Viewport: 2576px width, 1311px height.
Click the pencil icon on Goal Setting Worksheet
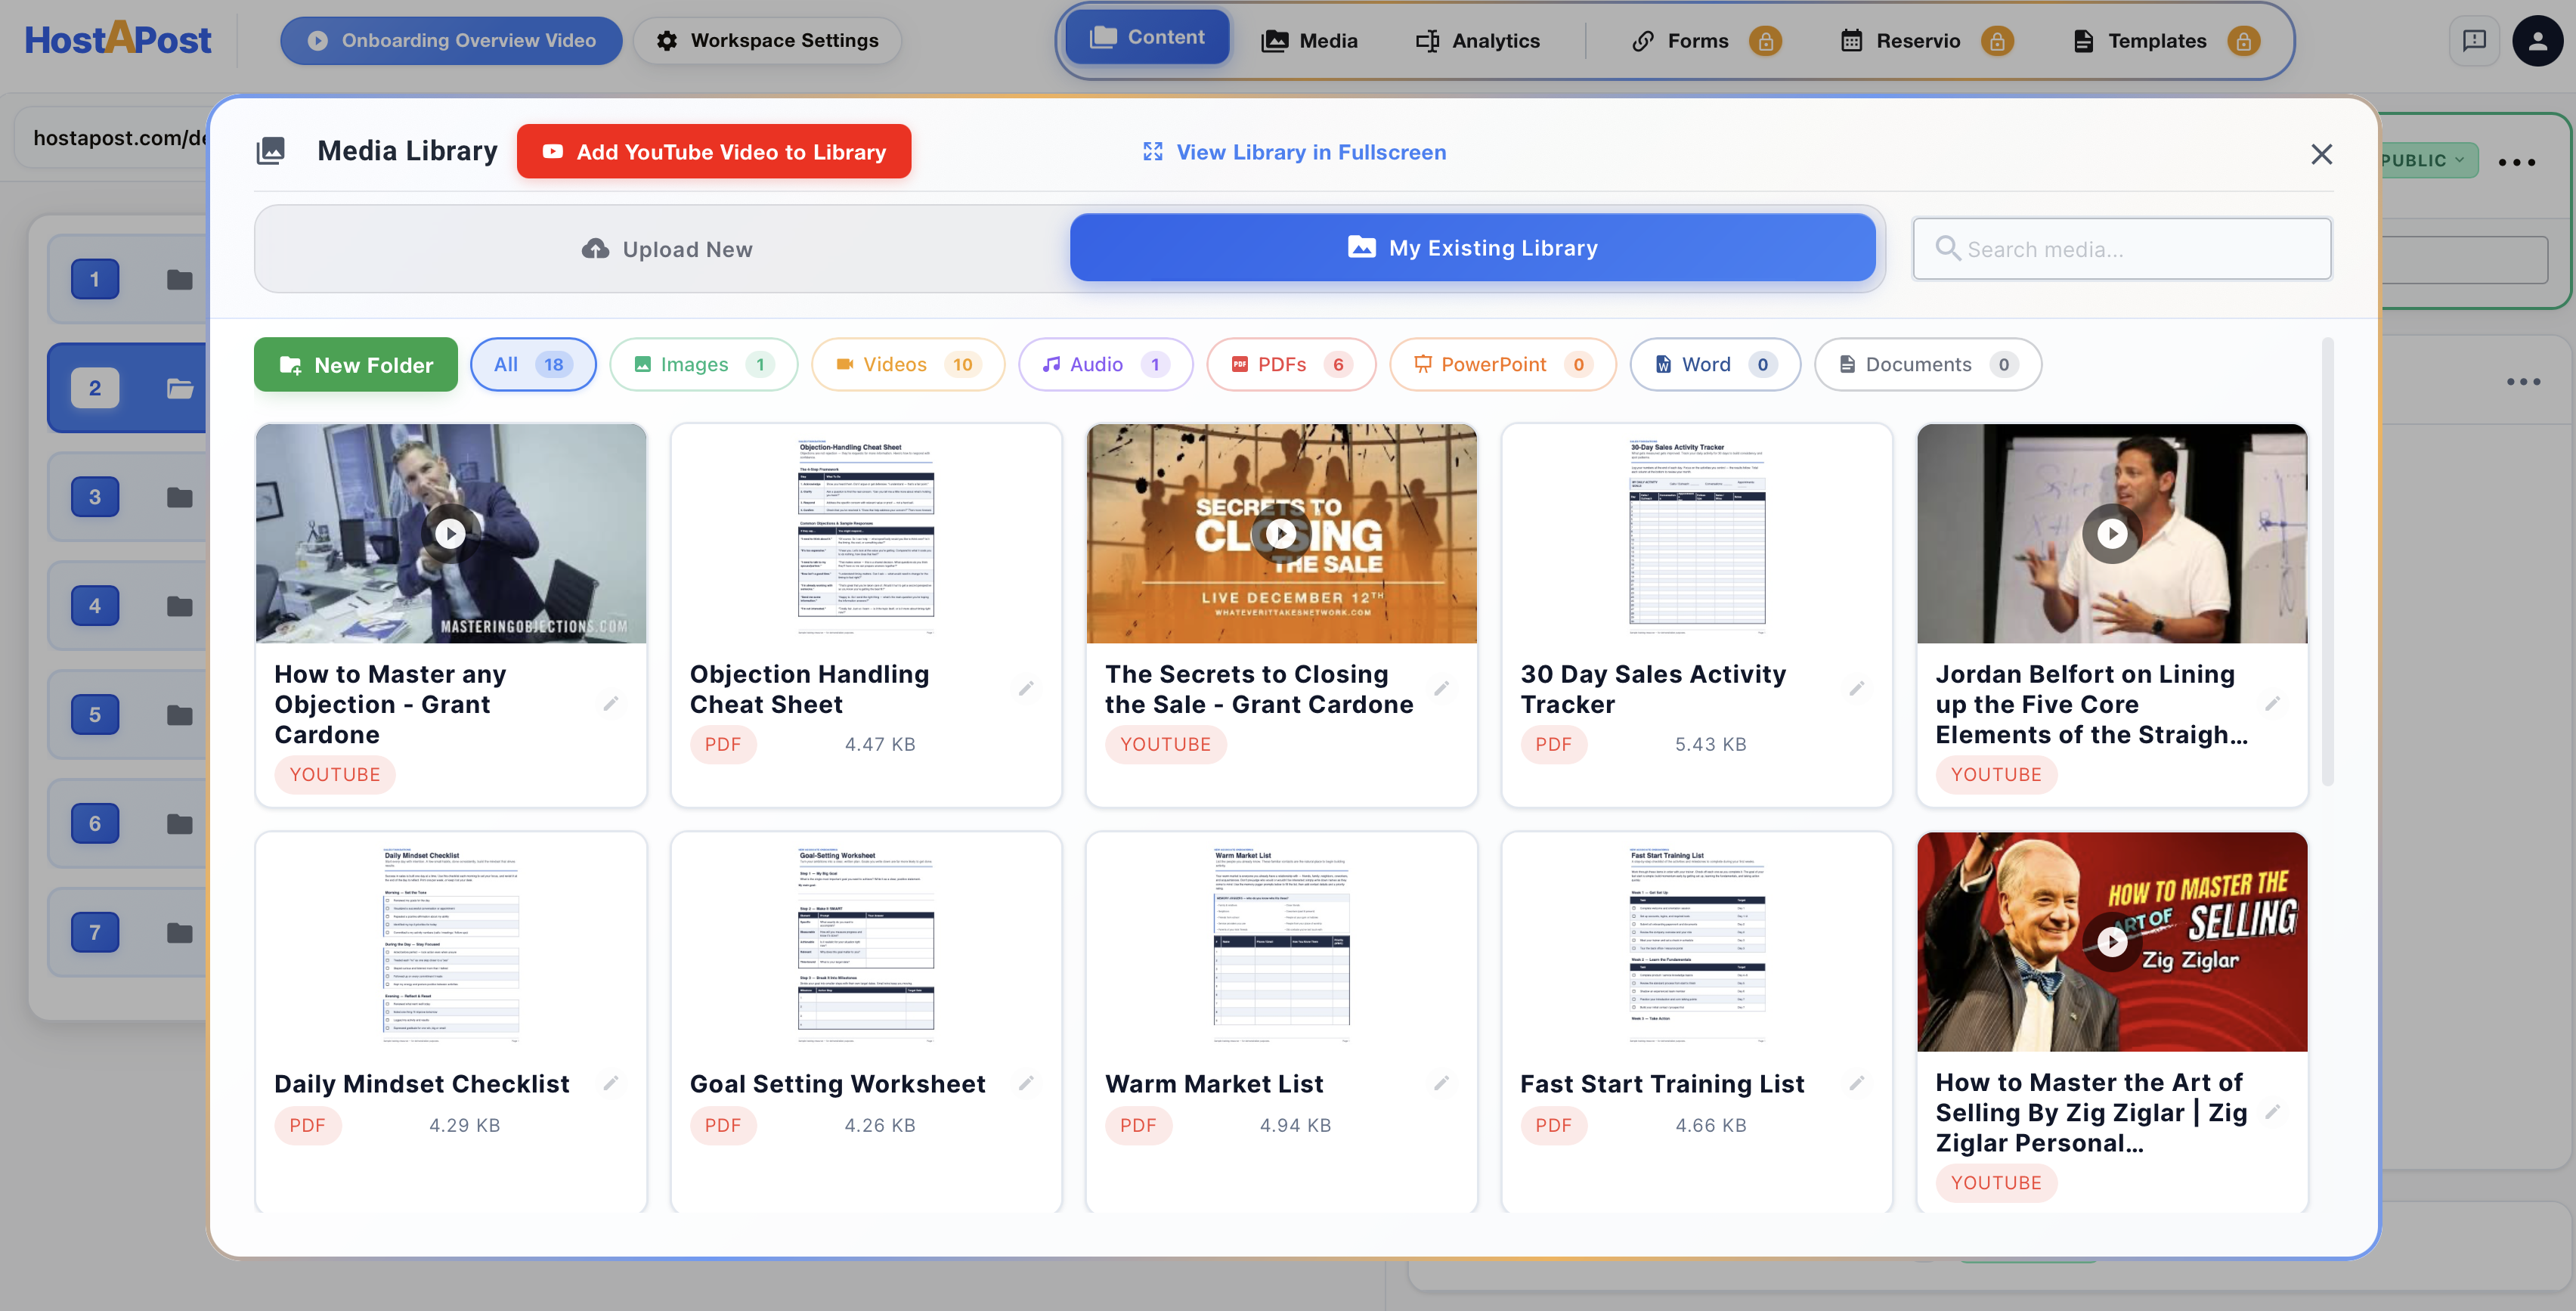tap(1026, 1083)
